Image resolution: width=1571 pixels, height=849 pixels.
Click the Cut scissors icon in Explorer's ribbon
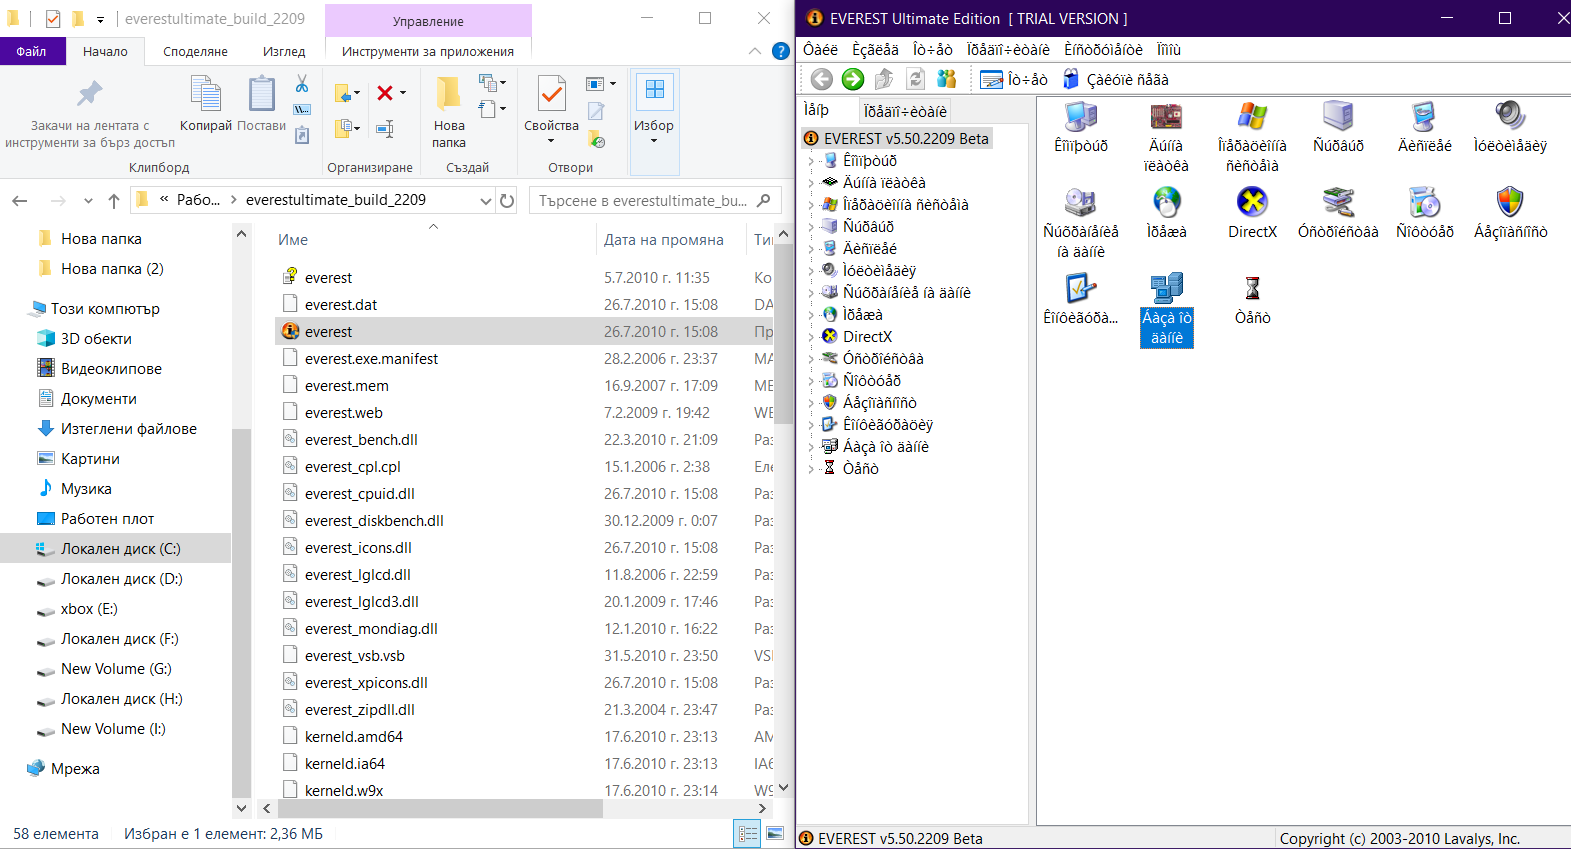point(302,84)
